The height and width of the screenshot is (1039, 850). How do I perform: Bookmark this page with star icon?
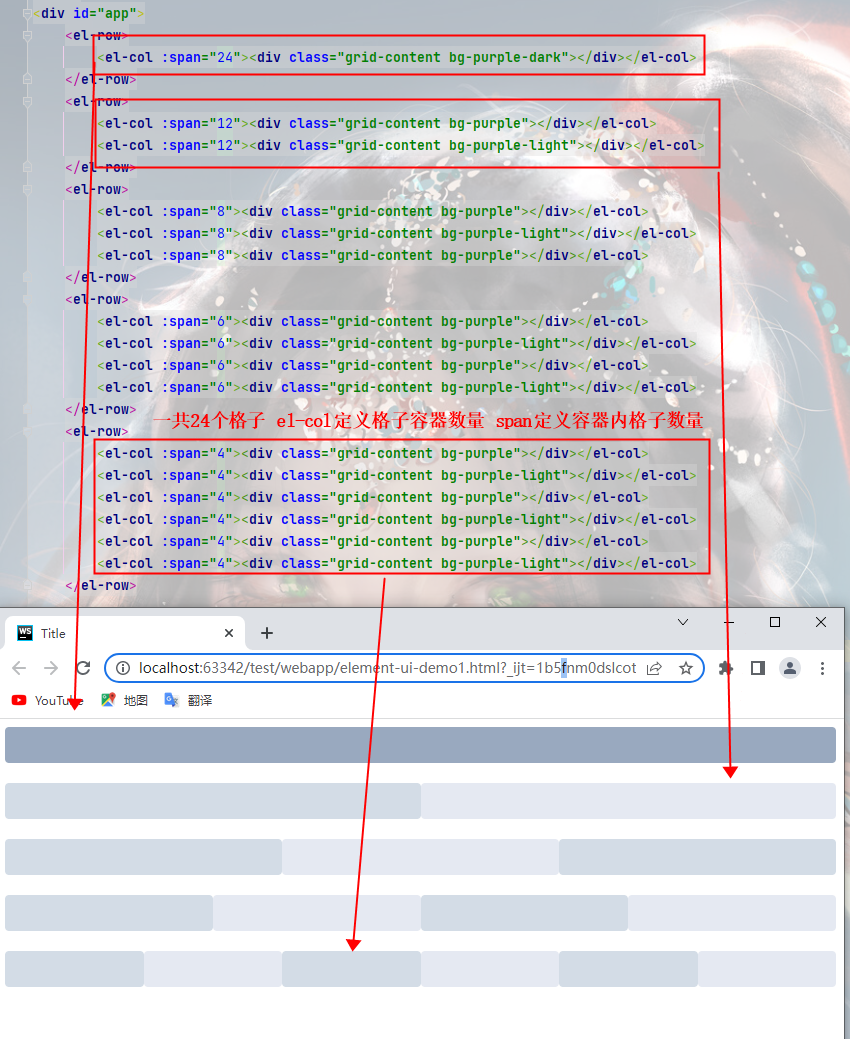click(x=686, y=668)
